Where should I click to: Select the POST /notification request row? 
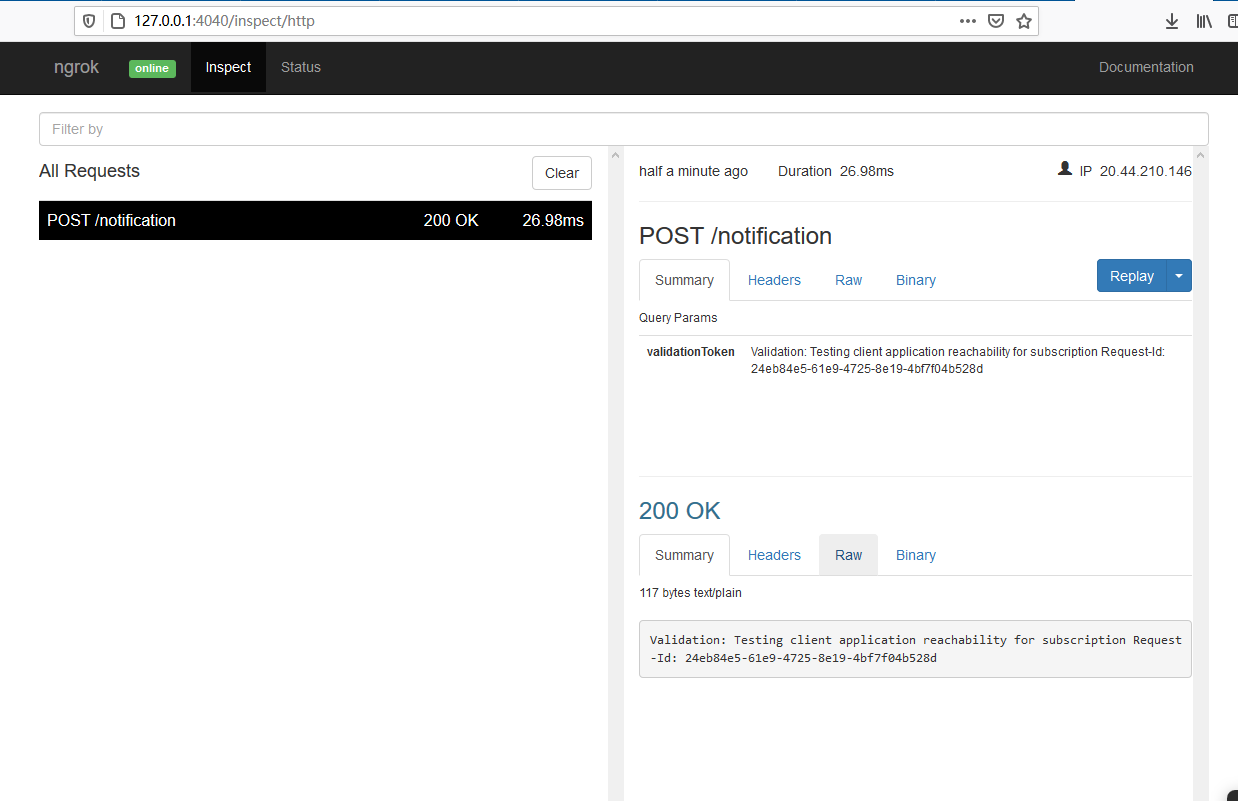[x=315, y=220]
